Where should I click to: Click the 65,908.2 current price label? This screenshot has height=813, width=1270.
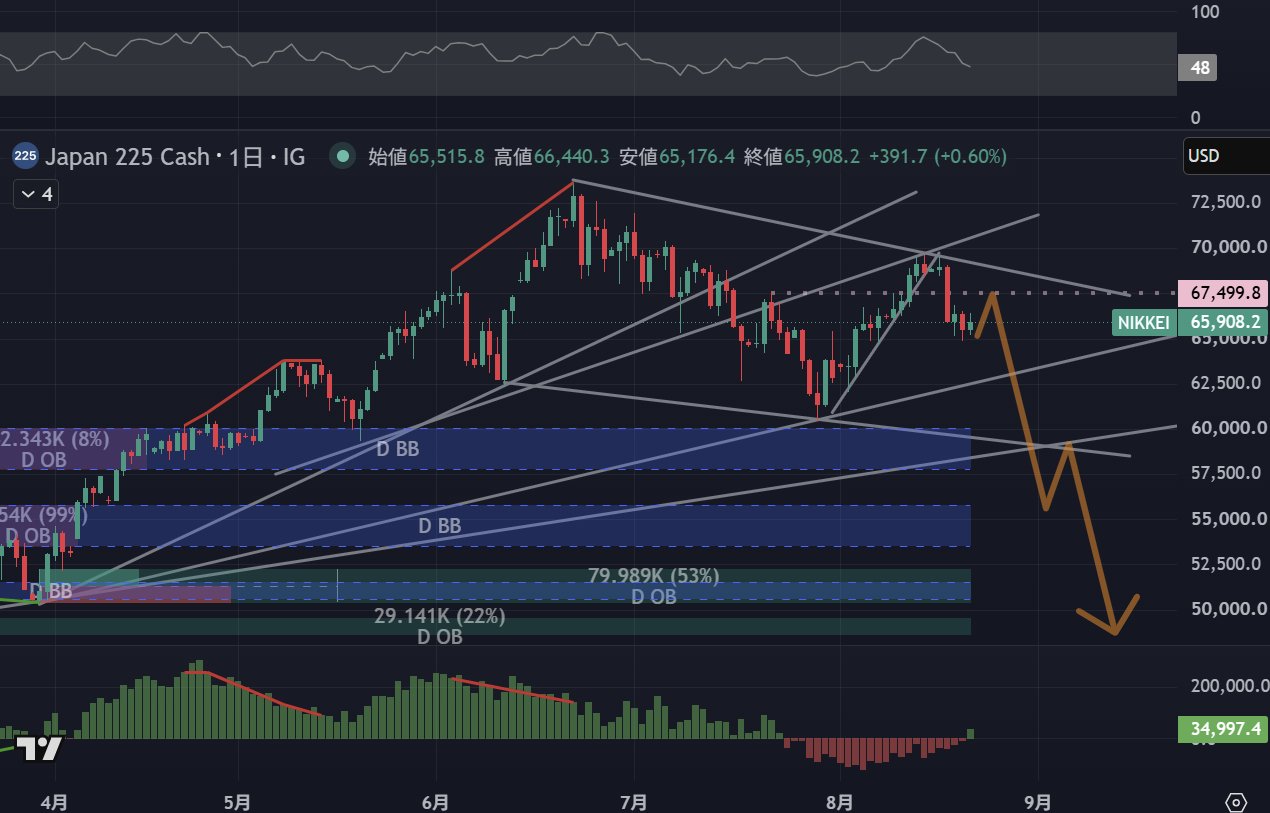(1224, 322)
